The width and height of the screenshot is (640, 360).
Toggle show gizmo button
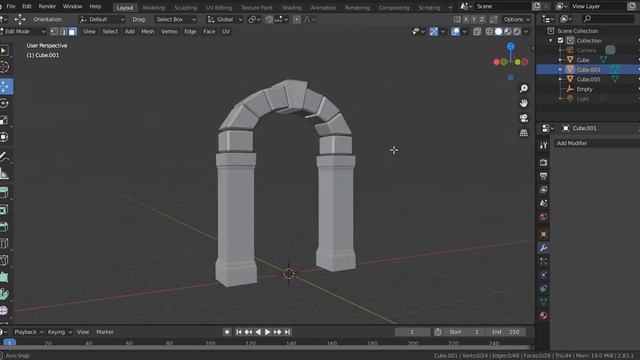pos(433,31)
